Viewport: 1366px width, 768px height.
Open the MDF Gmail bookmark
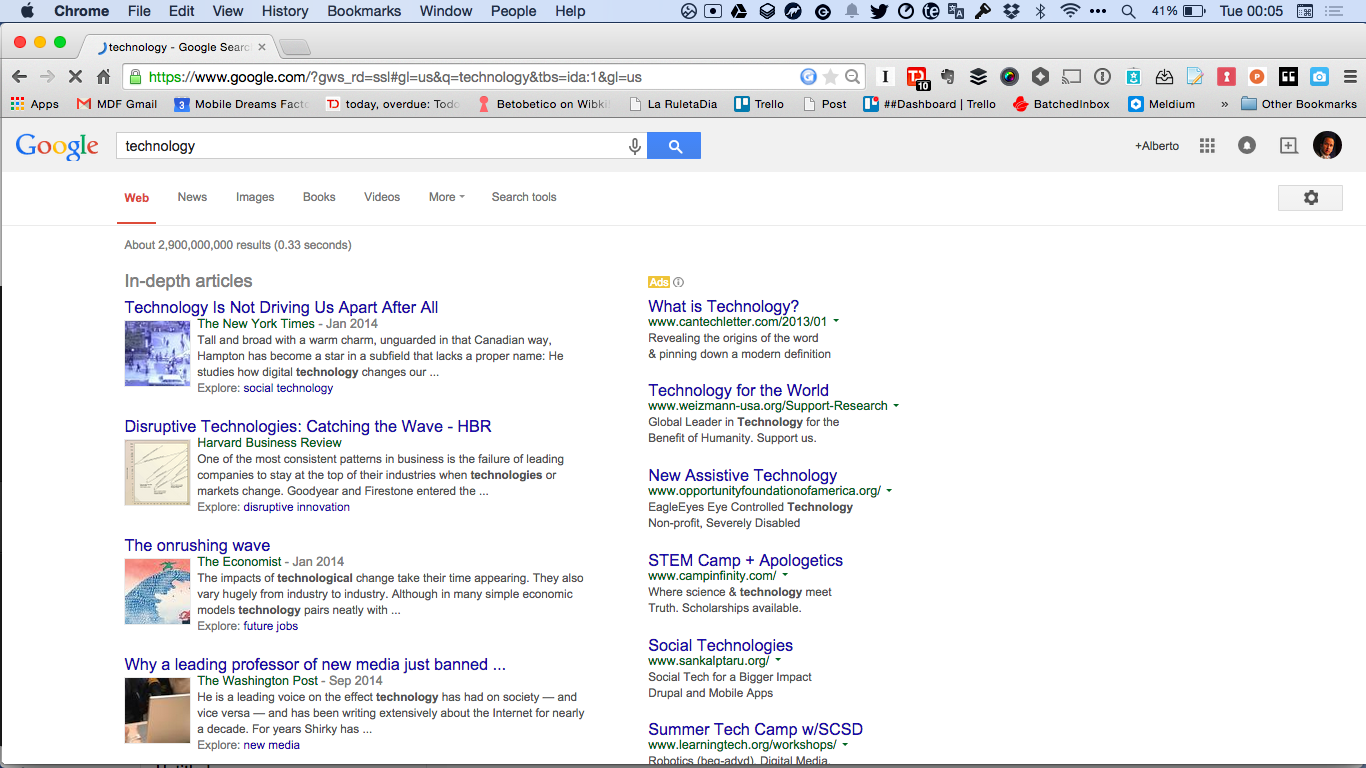(116, 104)
